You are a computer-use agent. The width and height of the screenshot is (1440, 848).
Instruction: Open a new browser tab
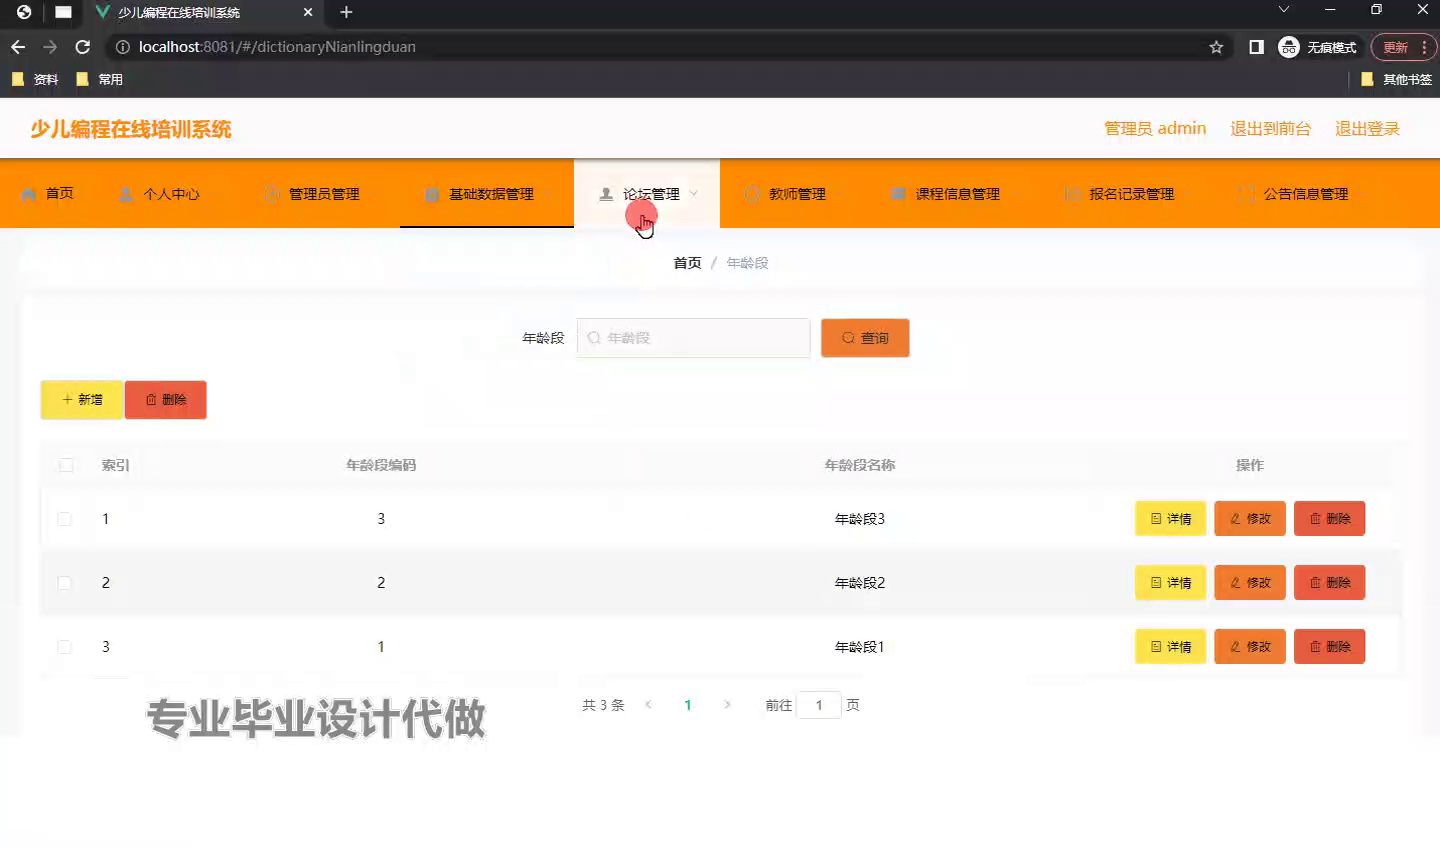[x=346, y=12]
